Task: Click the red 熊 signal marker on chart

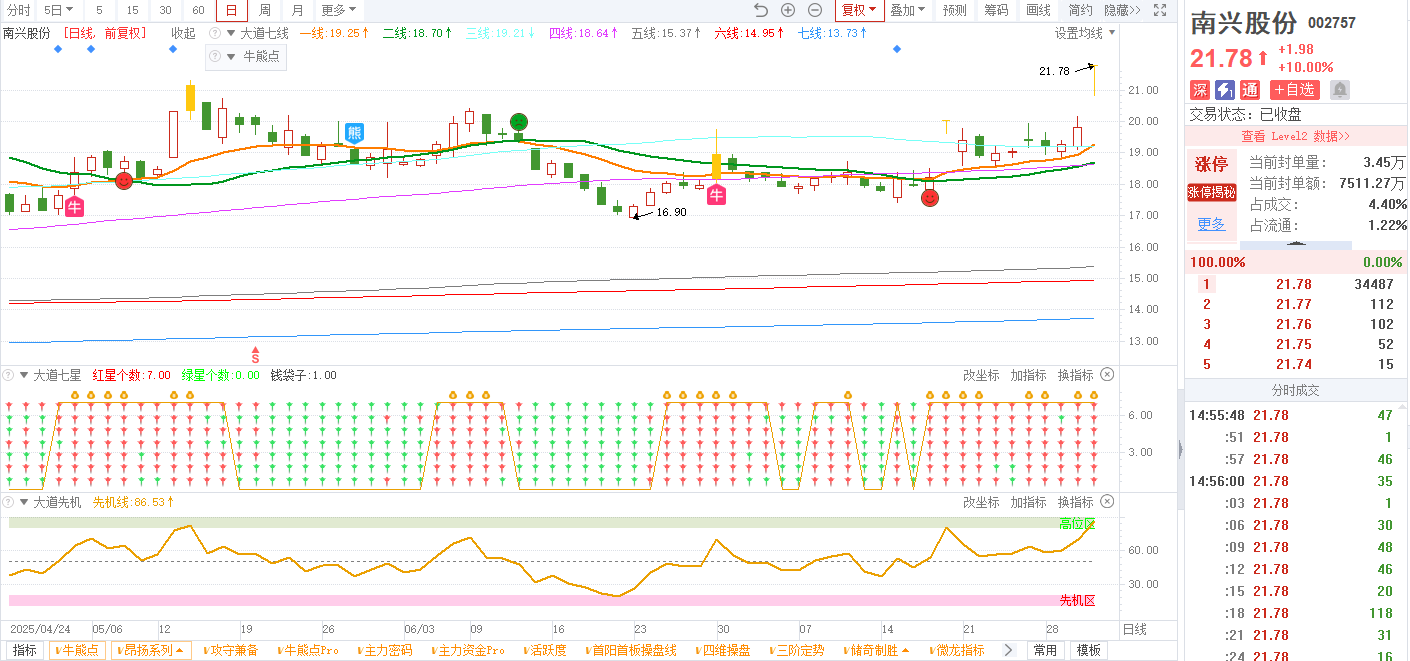Action: tap(354, 133)
